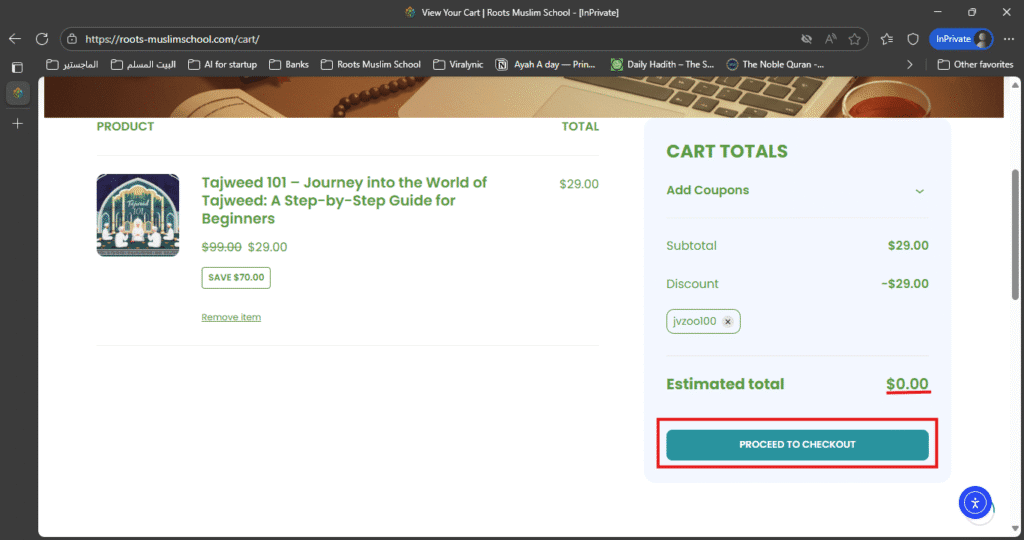Remove the jvzoo100 coupon chip

point(728,322)
